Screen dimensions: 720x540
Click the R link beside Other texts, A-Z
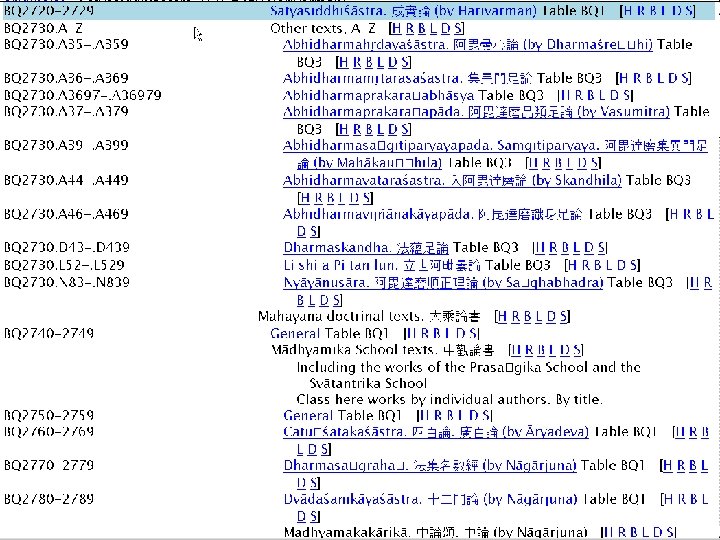click(x=410, y=28)
